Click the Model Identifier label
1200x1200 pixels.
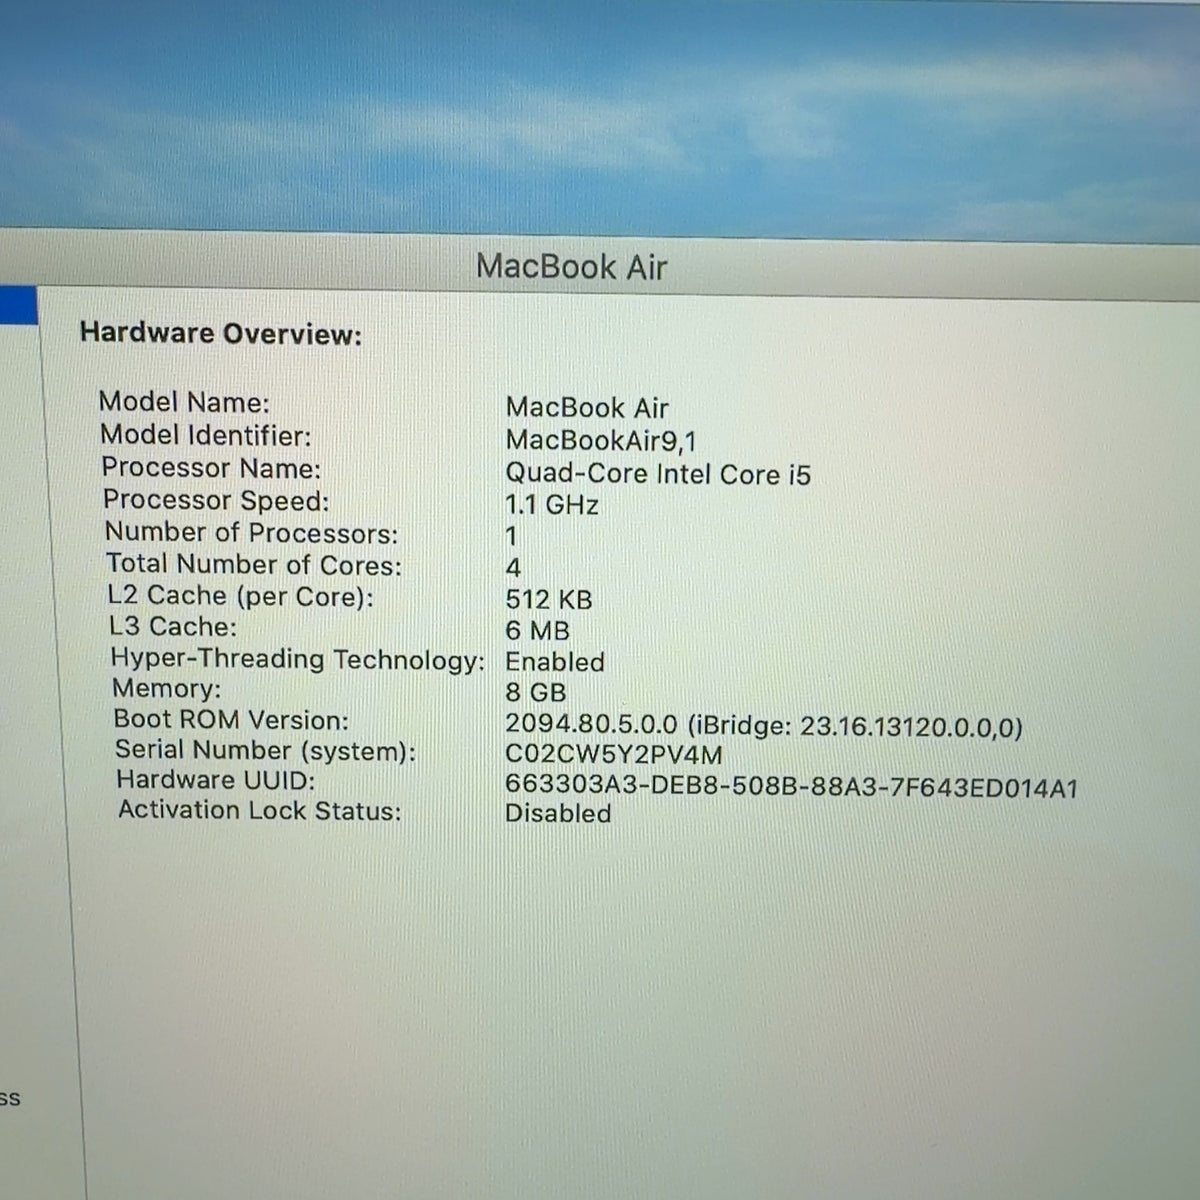coord(206,435)
